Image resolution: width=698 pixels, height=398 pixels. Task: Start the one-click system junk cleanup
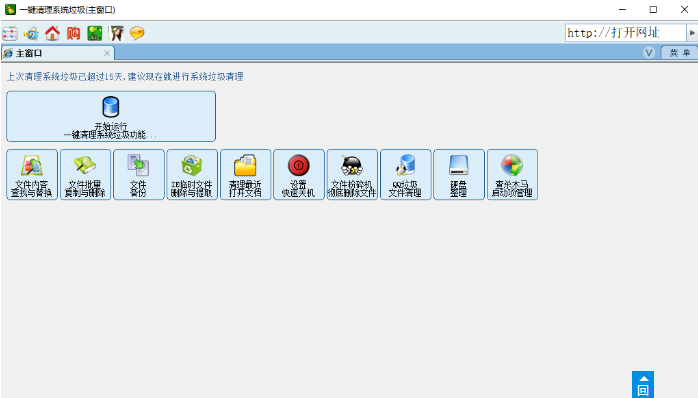tap(111, 116)
